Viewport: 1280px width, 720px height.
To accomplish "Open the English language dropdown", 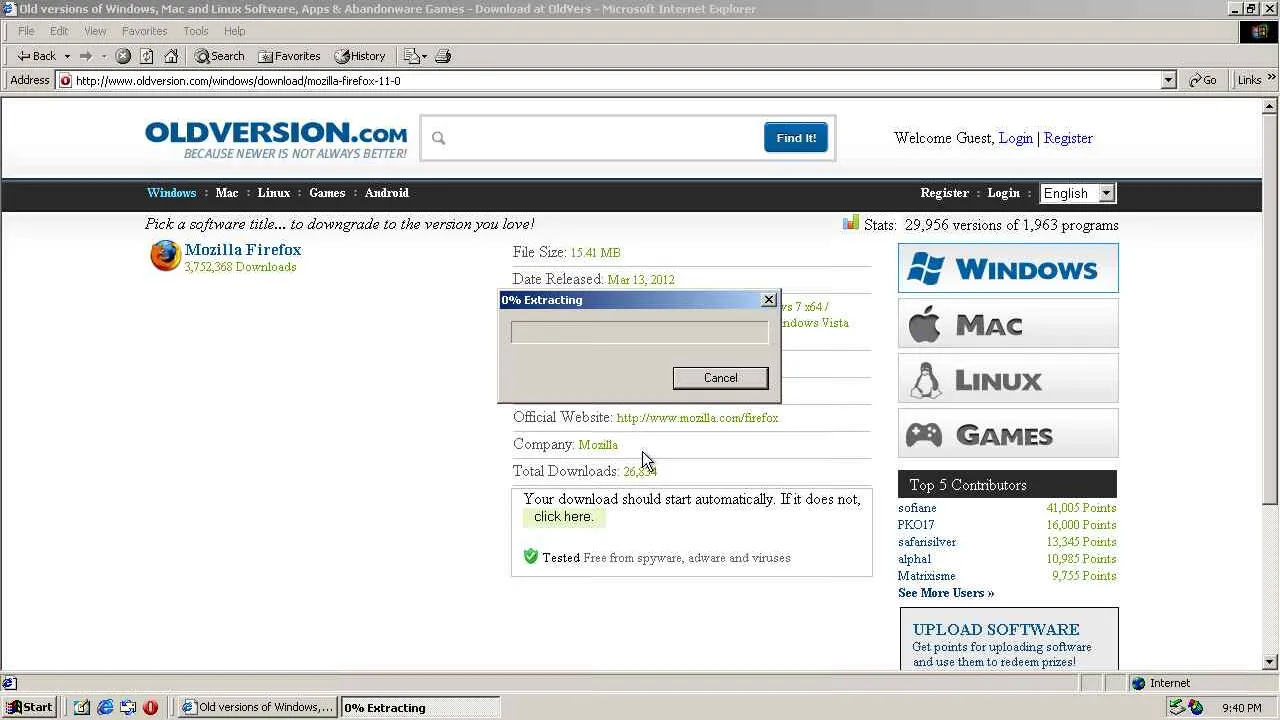I will 1077,193.
